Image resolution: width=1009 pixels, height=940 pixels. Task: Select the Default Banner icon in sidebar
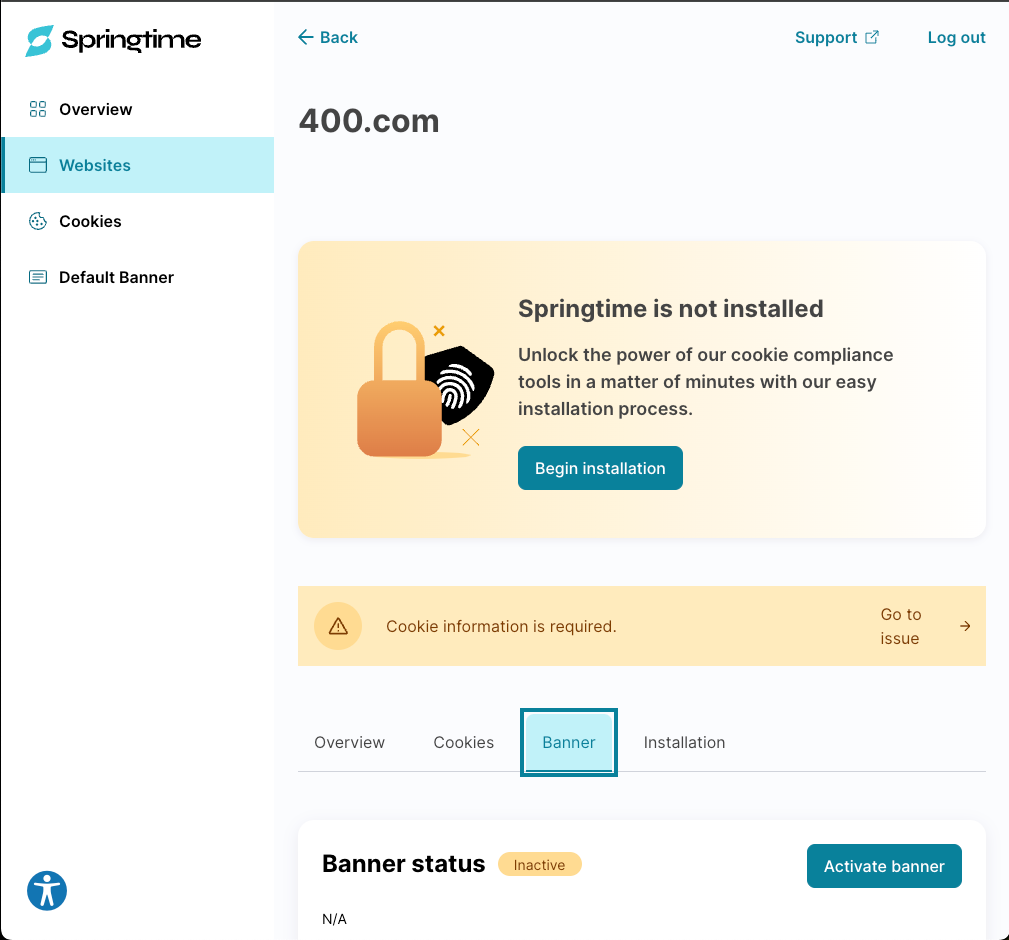tap(37, 277)
